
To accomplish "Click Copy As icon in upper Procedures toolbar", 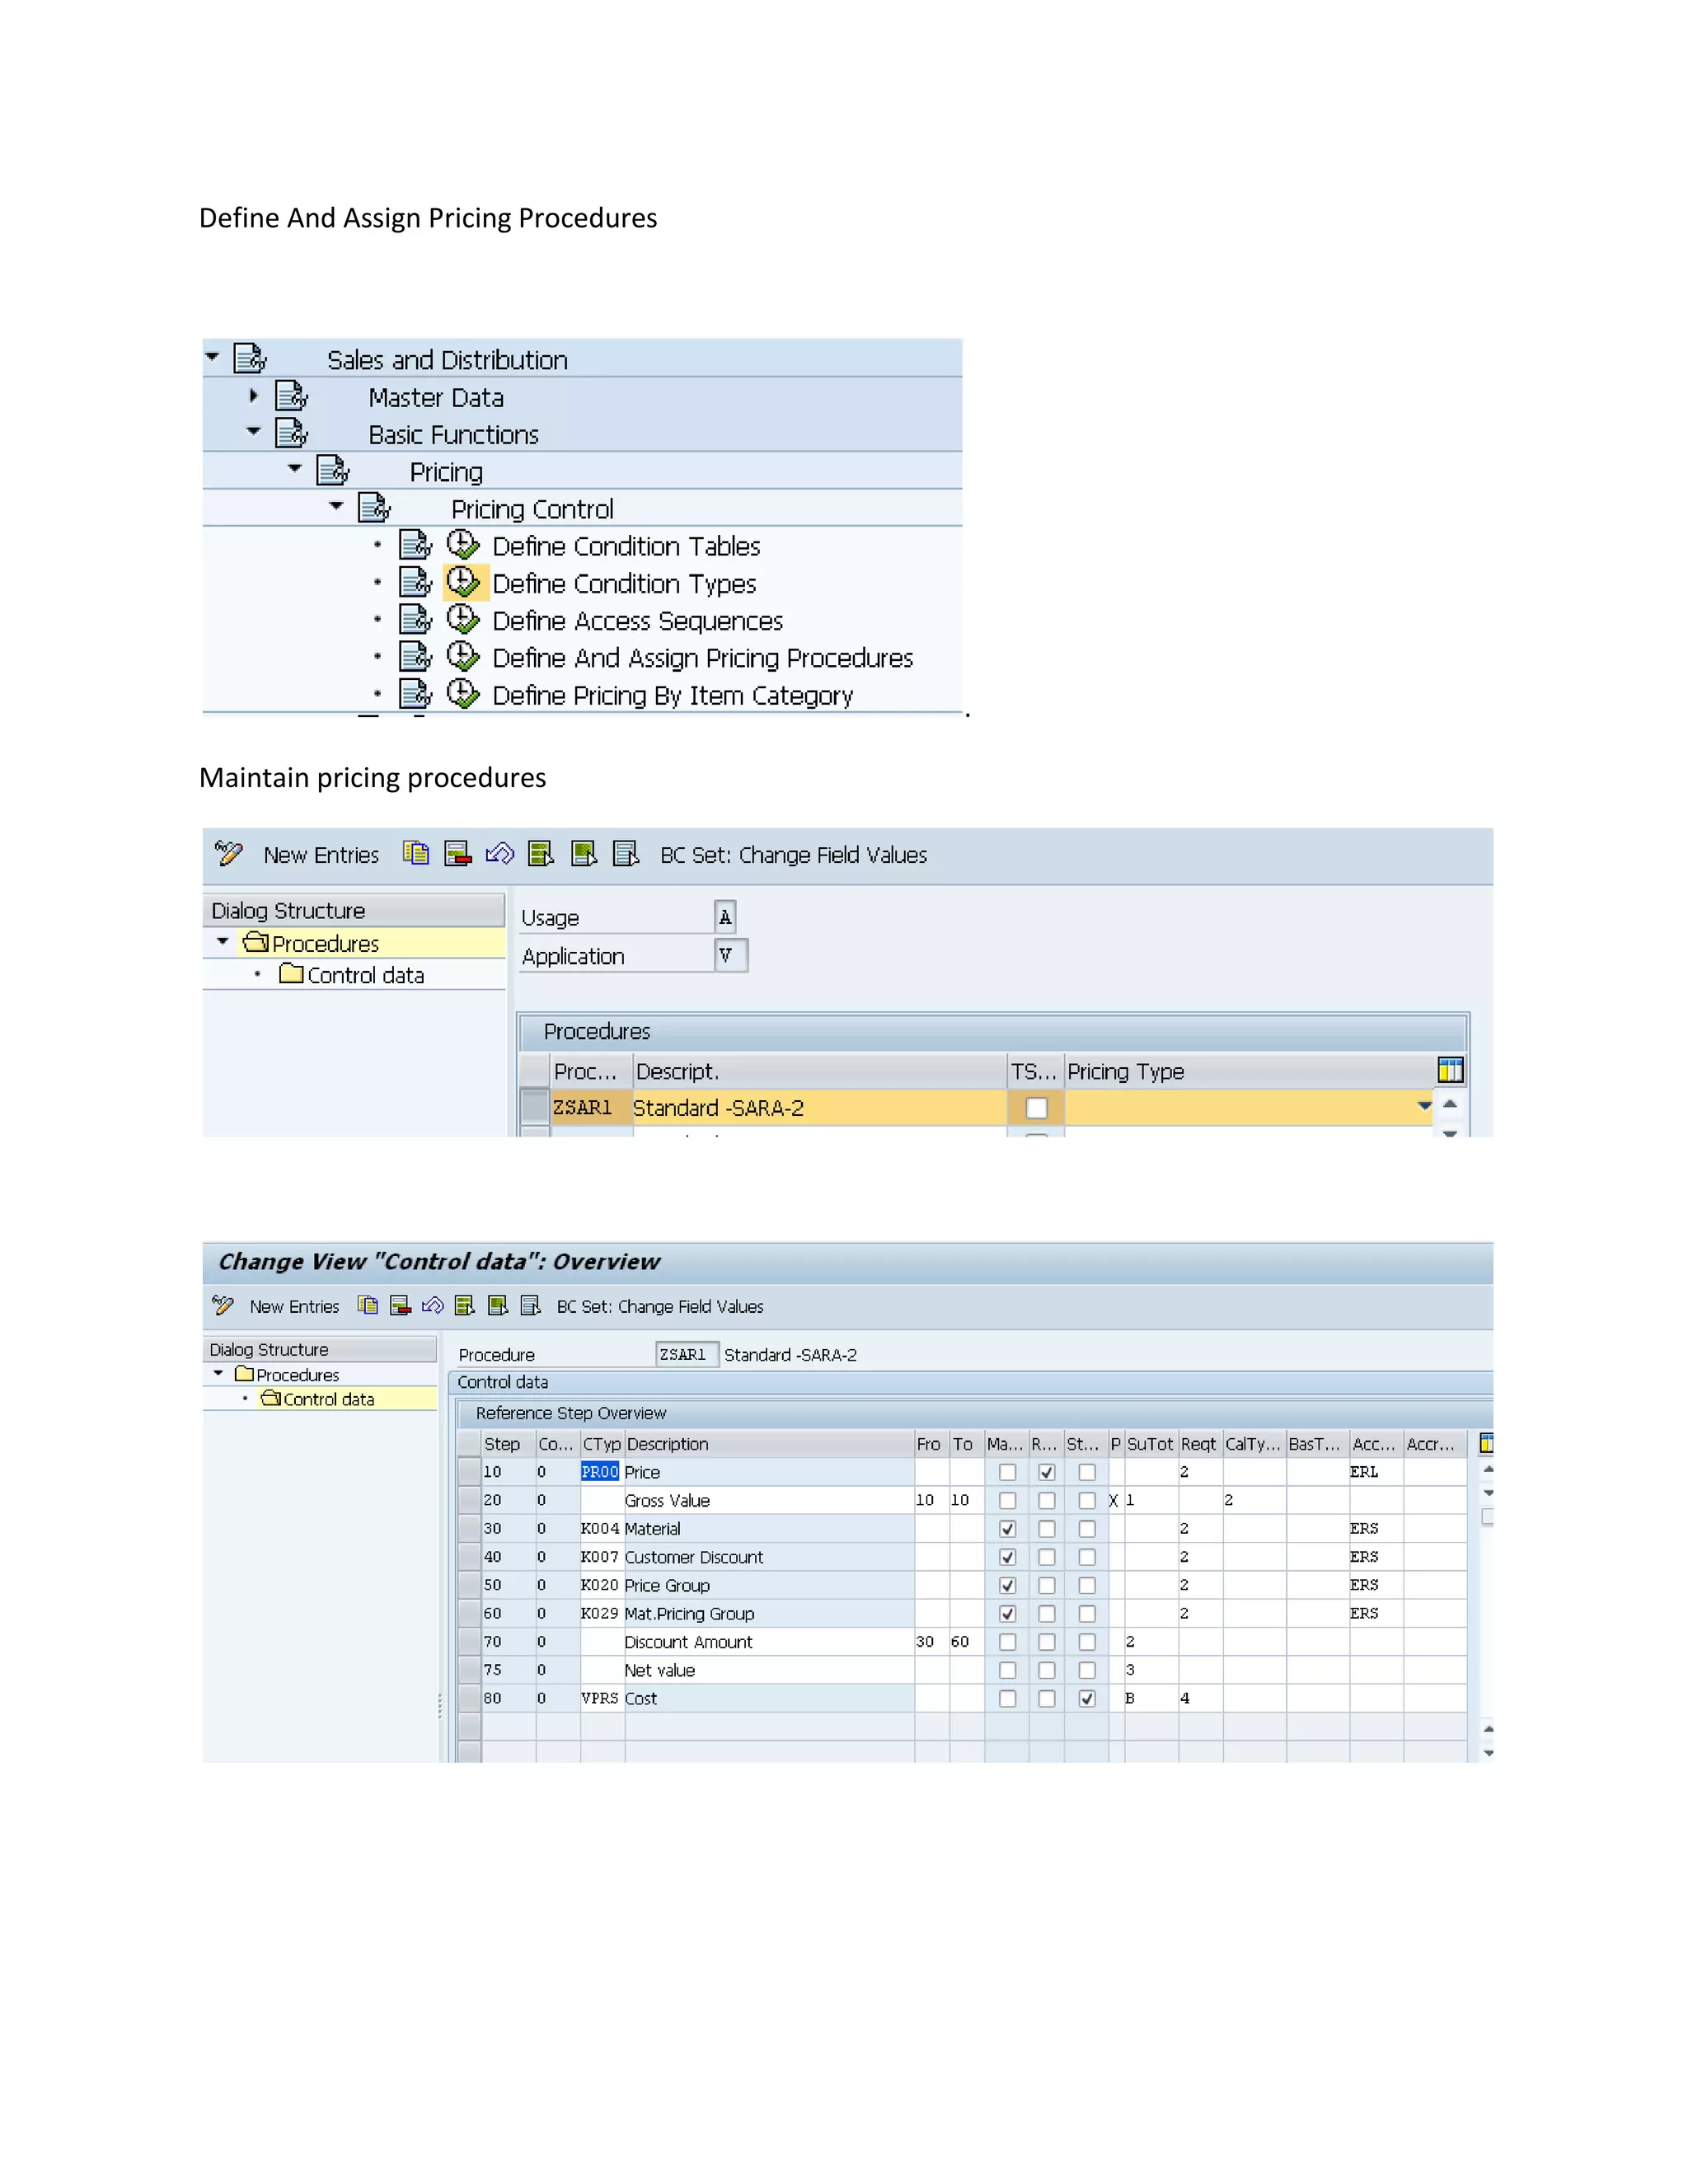I will coord(416,853).
